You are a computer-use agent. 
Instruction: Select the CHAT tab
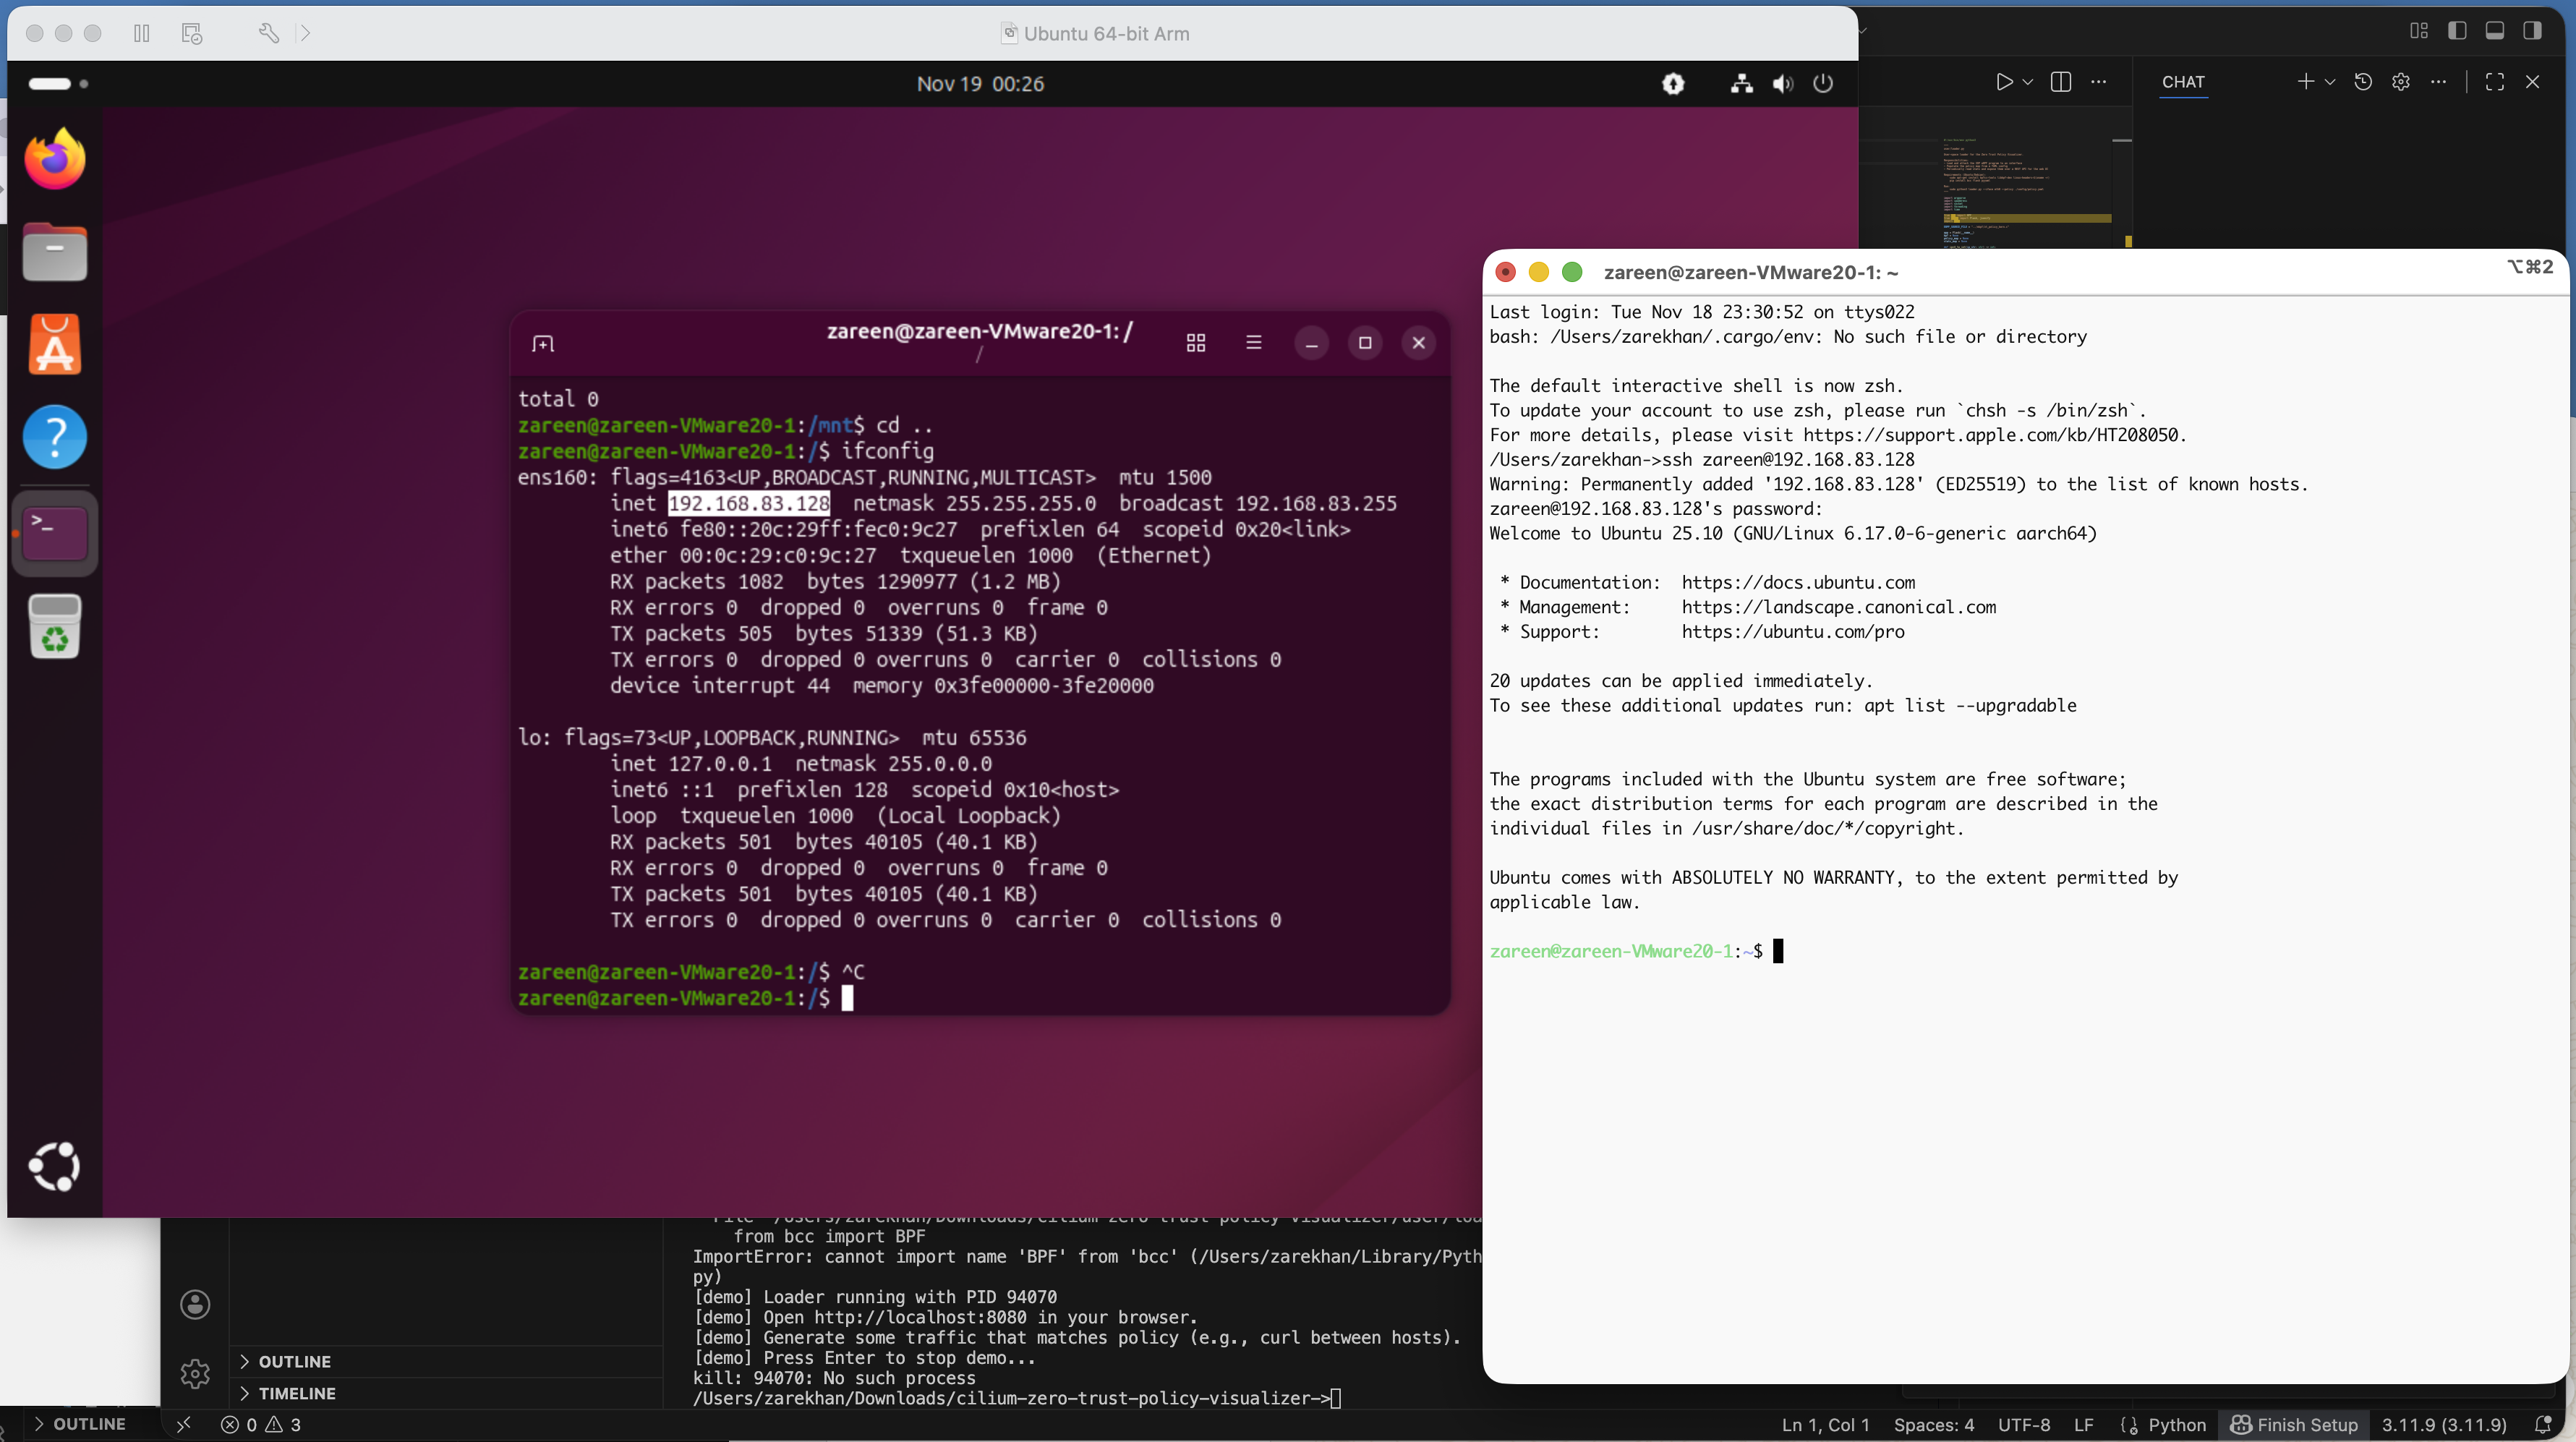click(2183, 82)
